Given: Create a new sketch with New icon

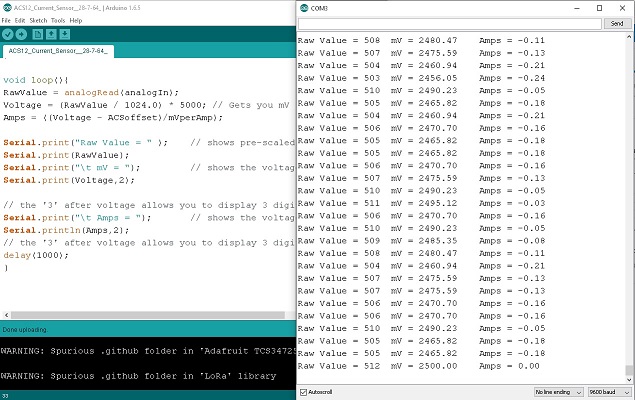Looking at the screenshot, I should (38, 34).
